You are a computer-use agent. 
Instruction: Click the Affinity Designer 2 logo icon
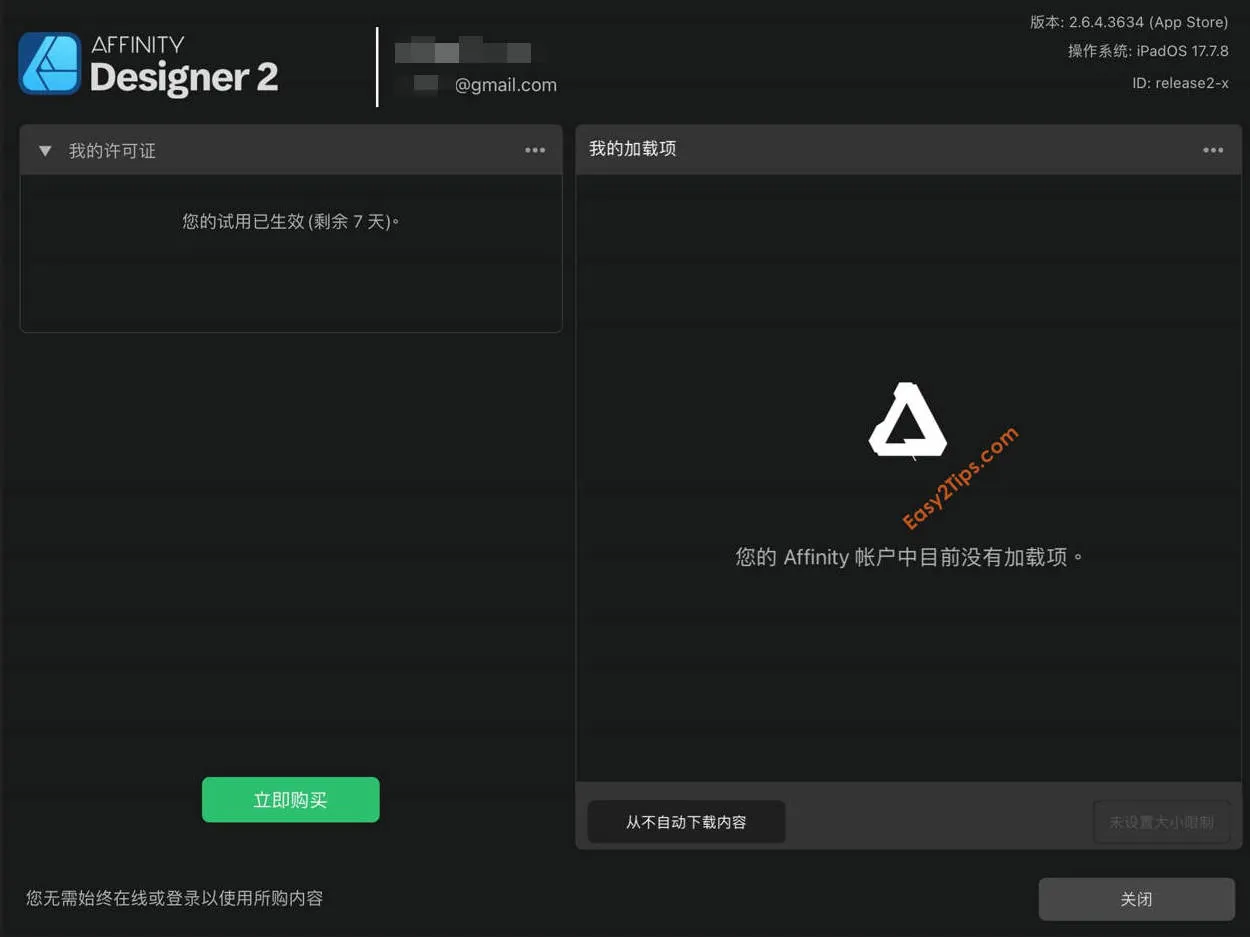[x=50, y=64]
